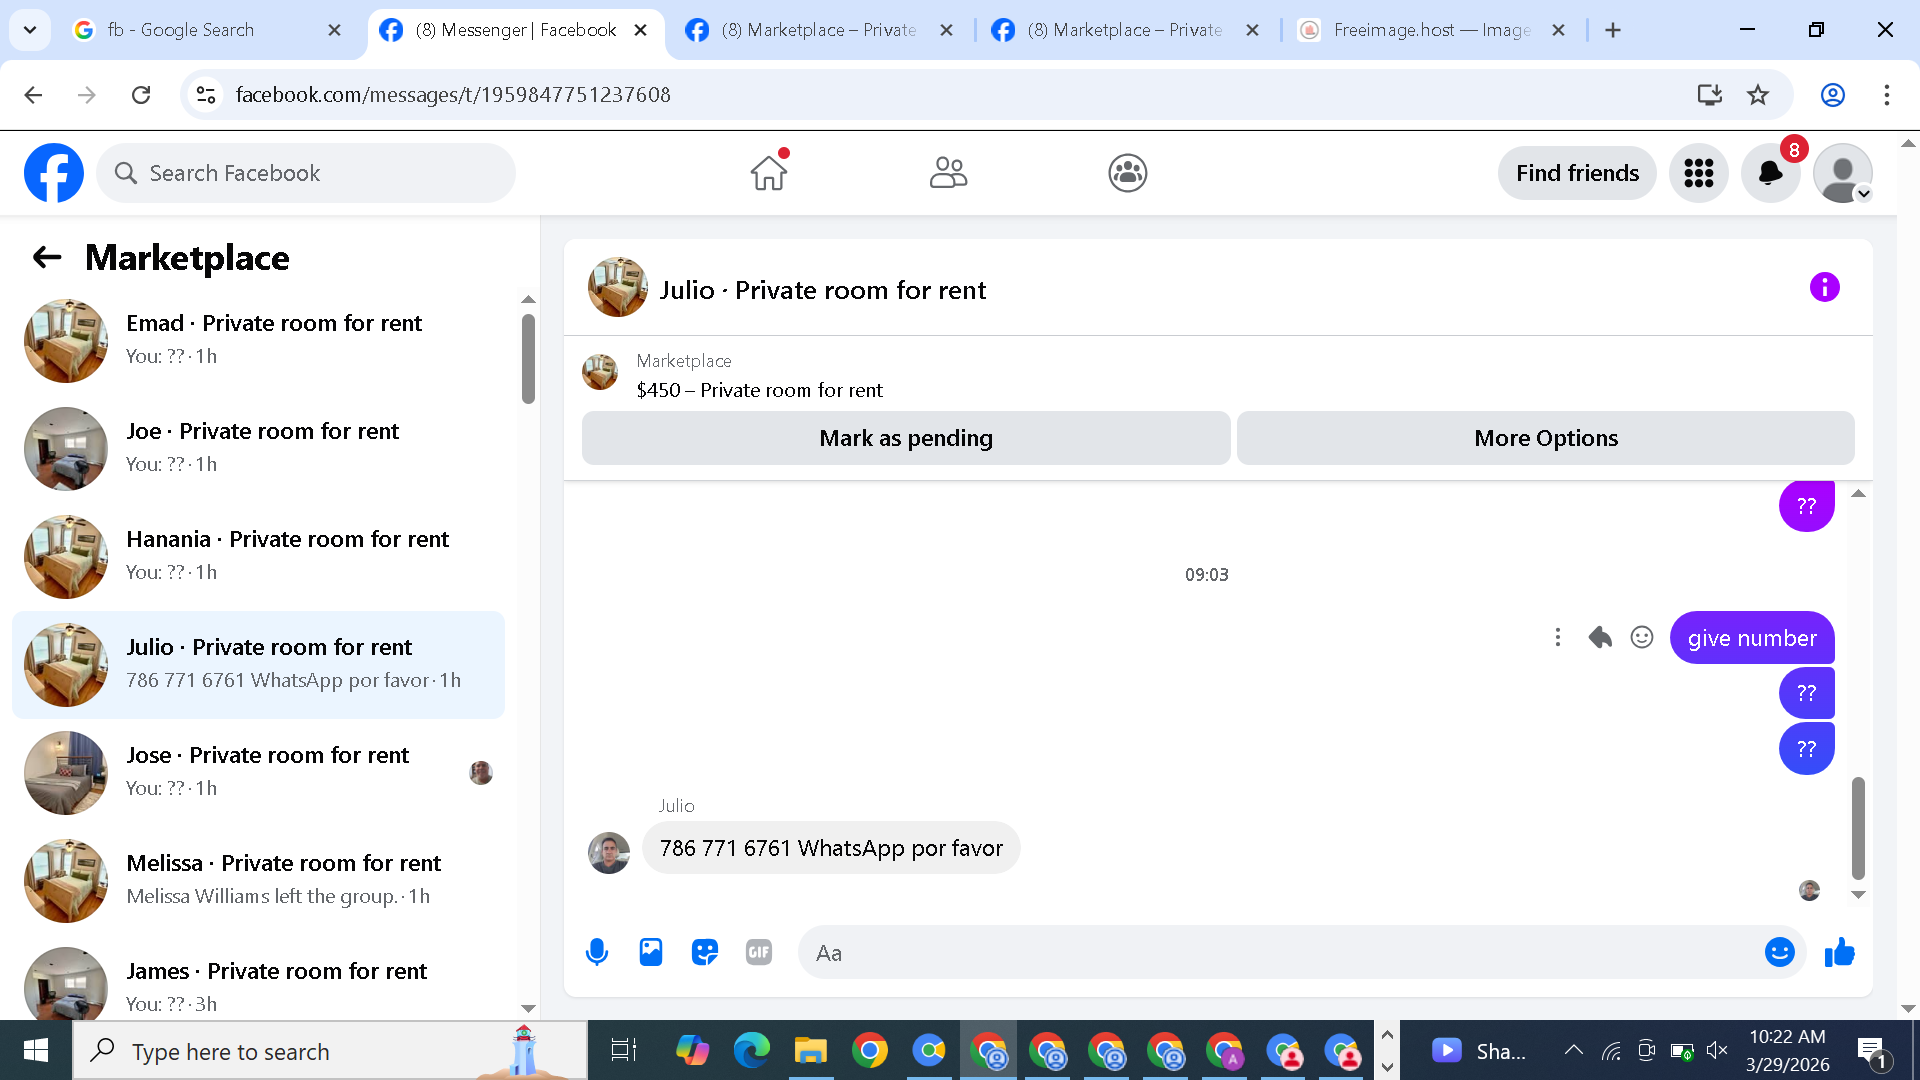
Task: Open the Facebook menu grid icon
Action: click(1698, 173)
